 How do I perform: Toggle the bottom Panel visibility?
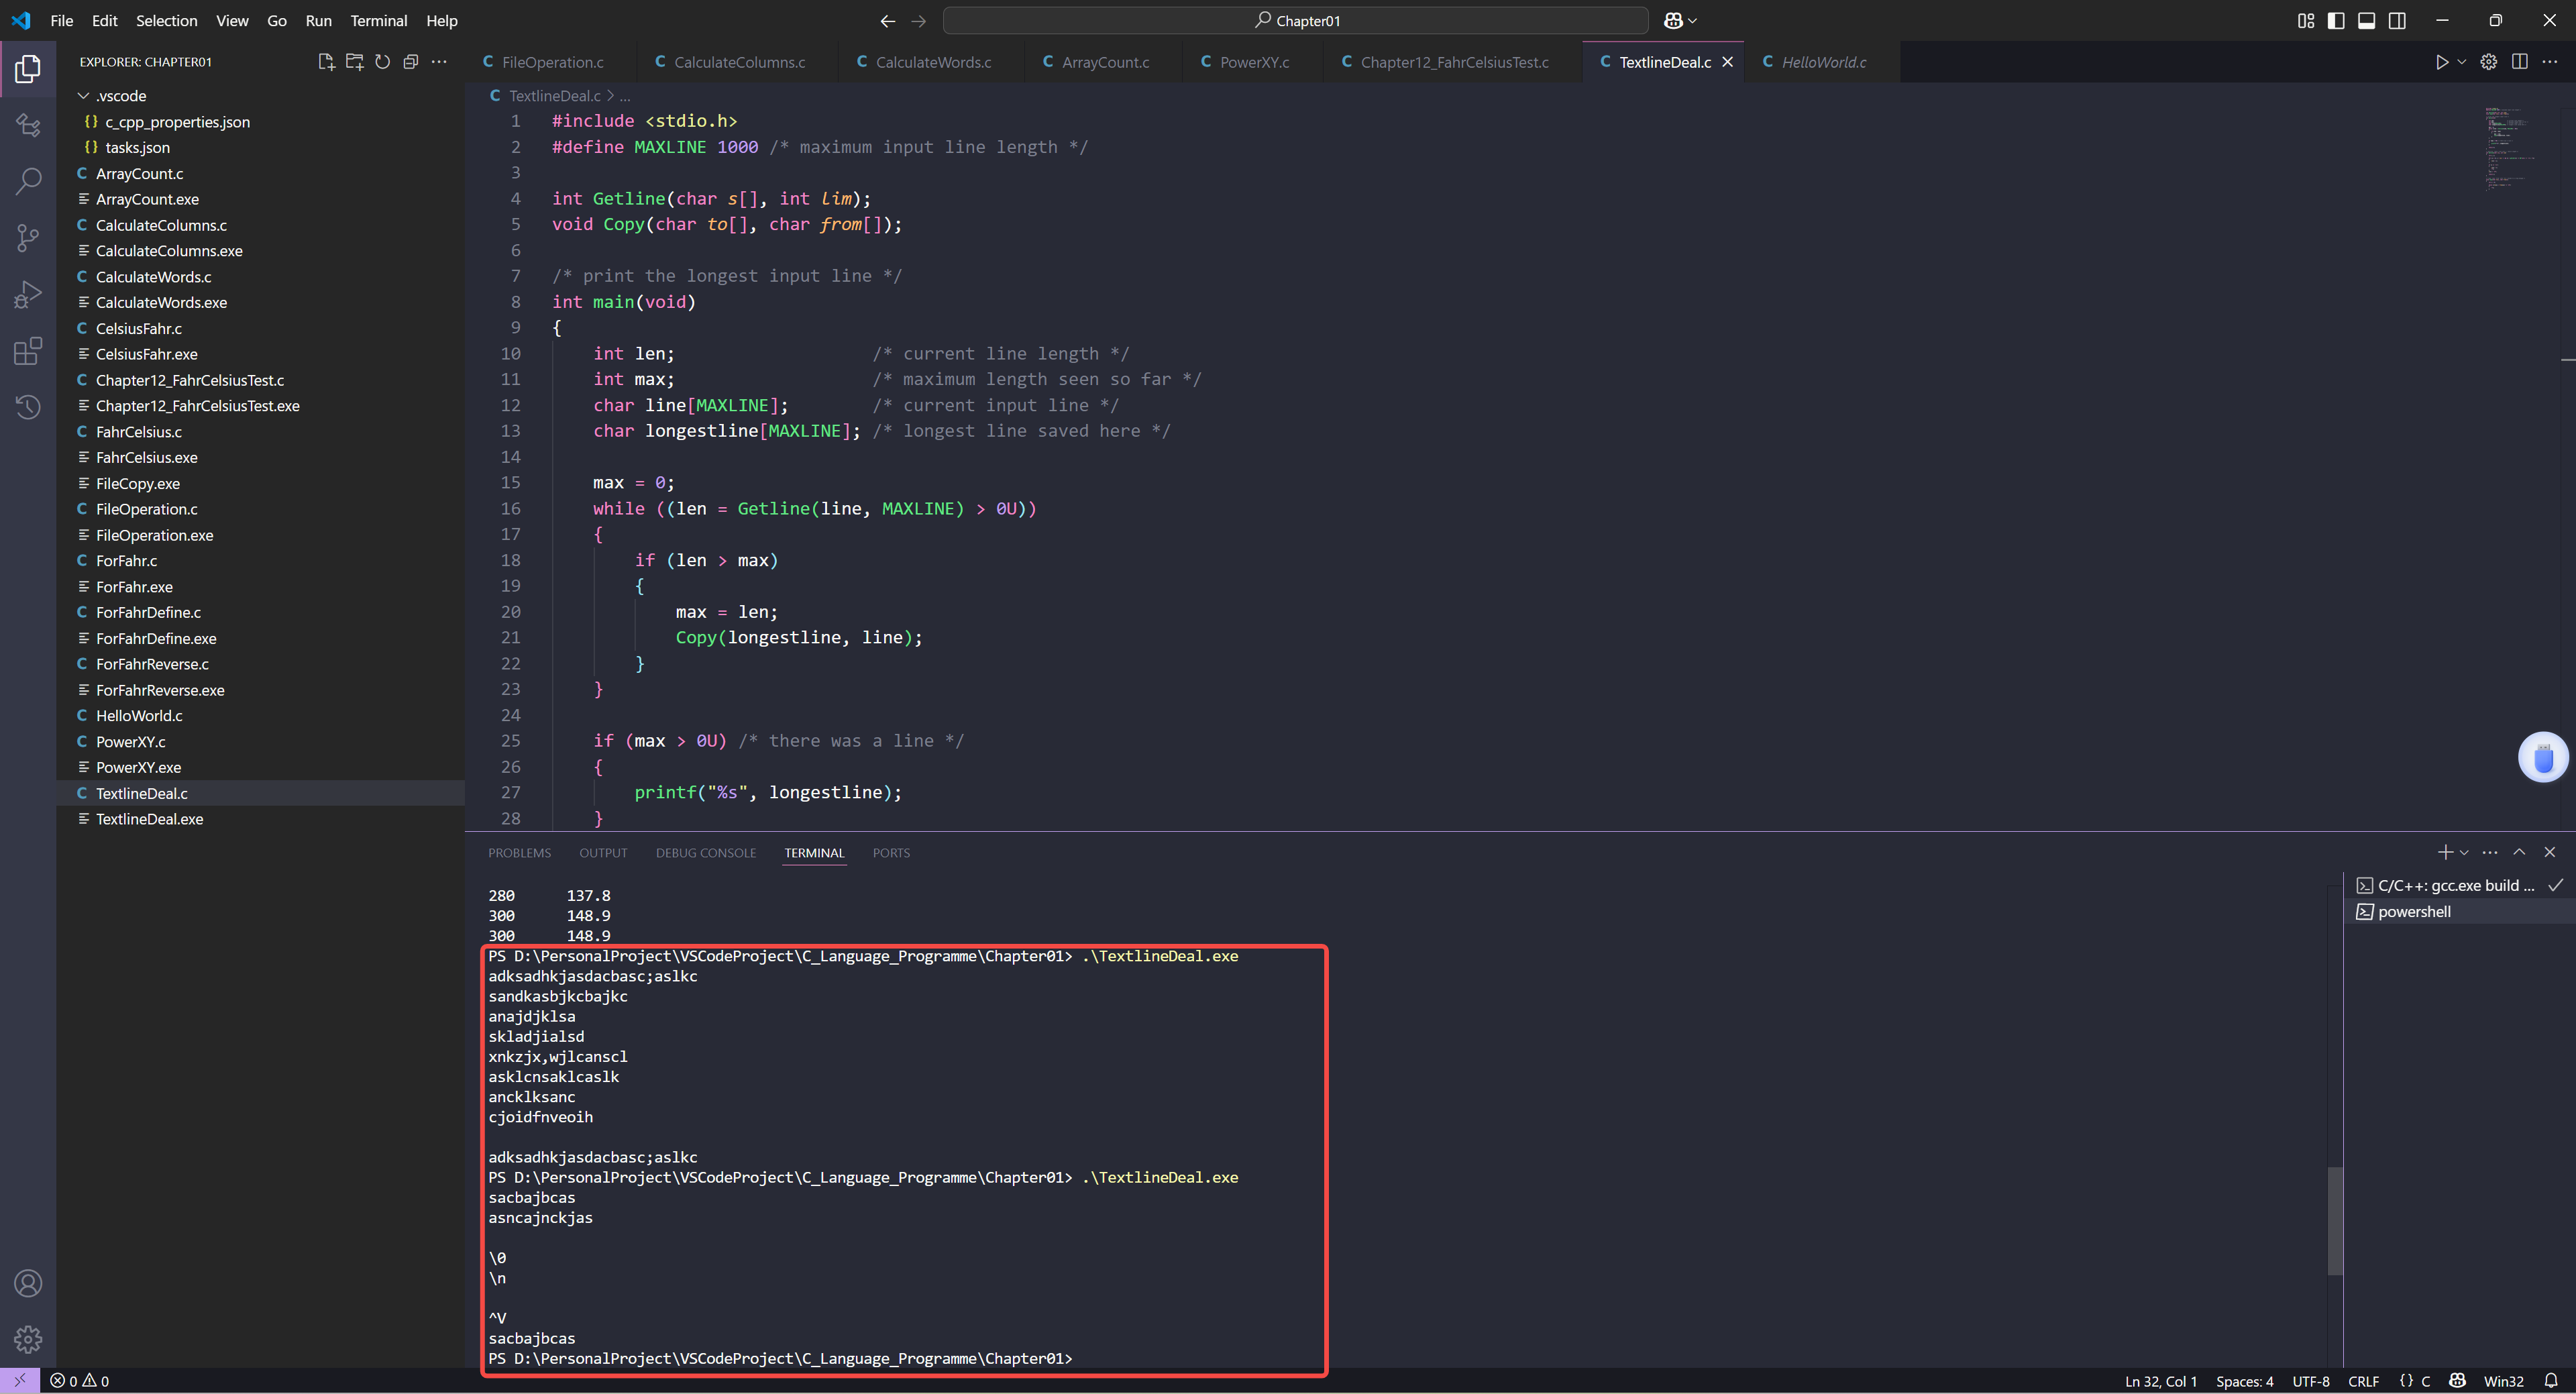pos(2366,21)
